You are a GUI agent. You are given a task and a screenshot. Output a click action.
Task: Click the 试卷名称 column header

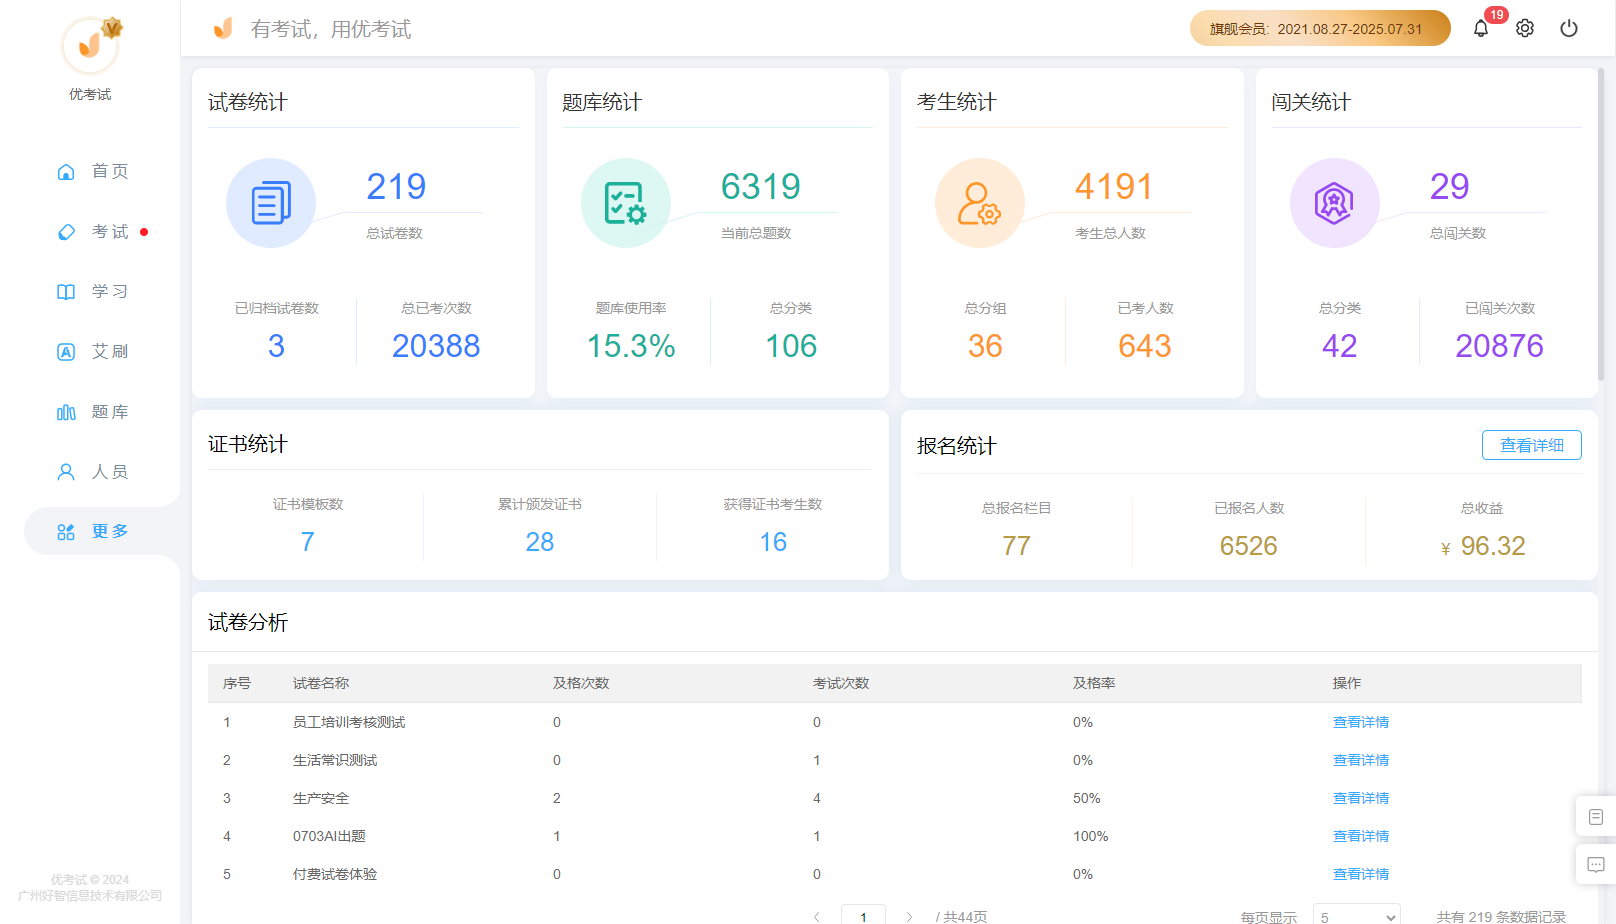pyautogui.click(x=321, y=683)
